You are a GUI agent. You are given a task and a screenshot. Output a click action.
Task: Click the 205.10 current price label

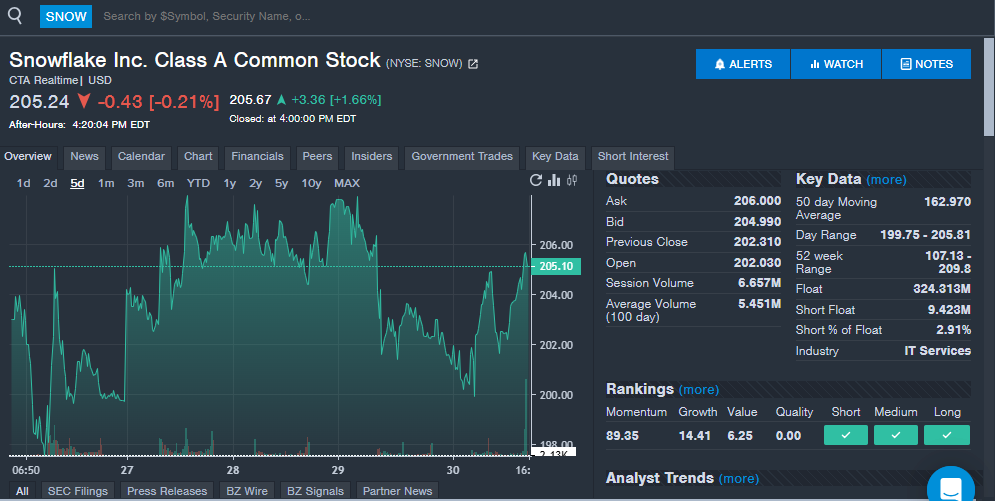(556, 266)
